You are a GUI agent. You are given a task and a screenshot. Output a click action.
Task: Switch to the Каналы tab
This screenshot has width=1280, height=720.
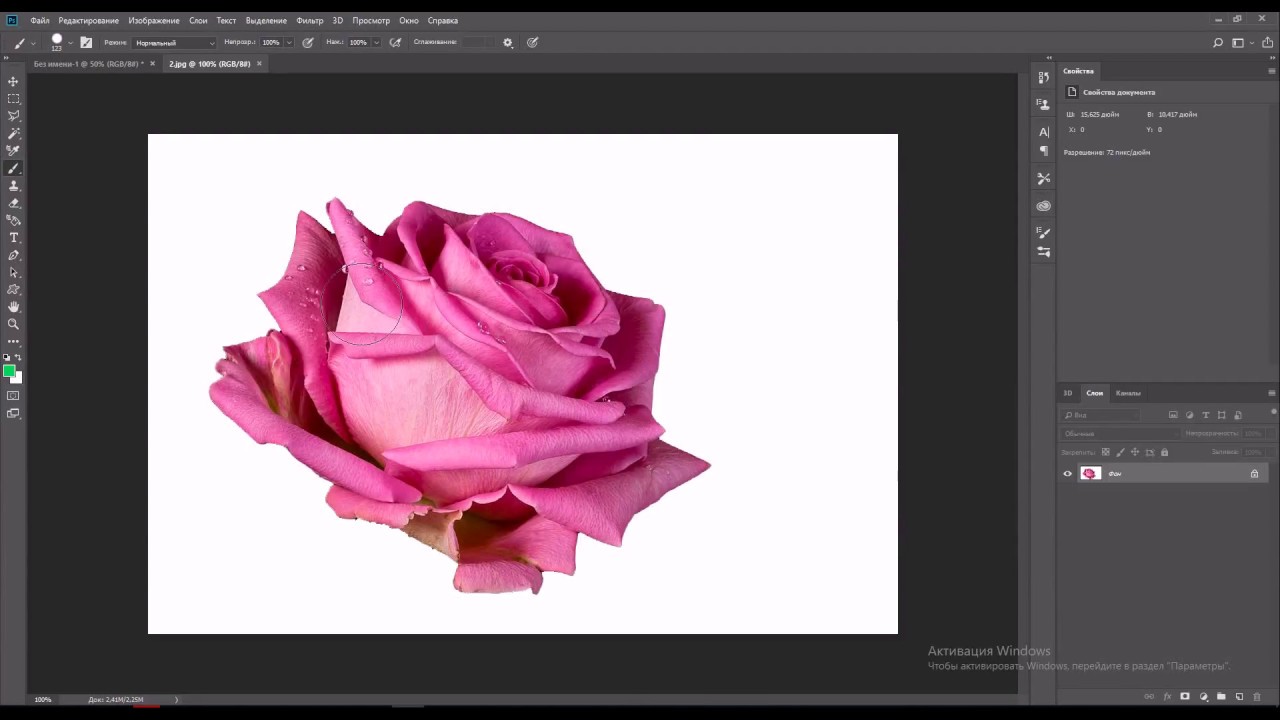pyautogui.click(x=1128, y=393)
